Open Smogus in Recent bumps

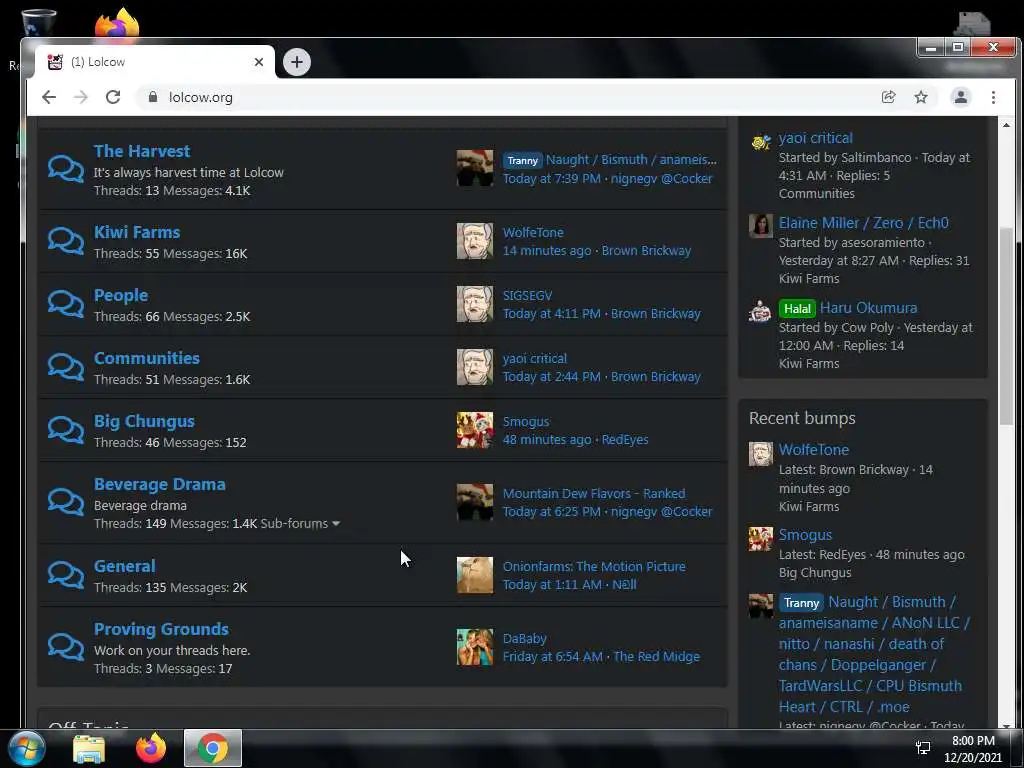(805, 534)
